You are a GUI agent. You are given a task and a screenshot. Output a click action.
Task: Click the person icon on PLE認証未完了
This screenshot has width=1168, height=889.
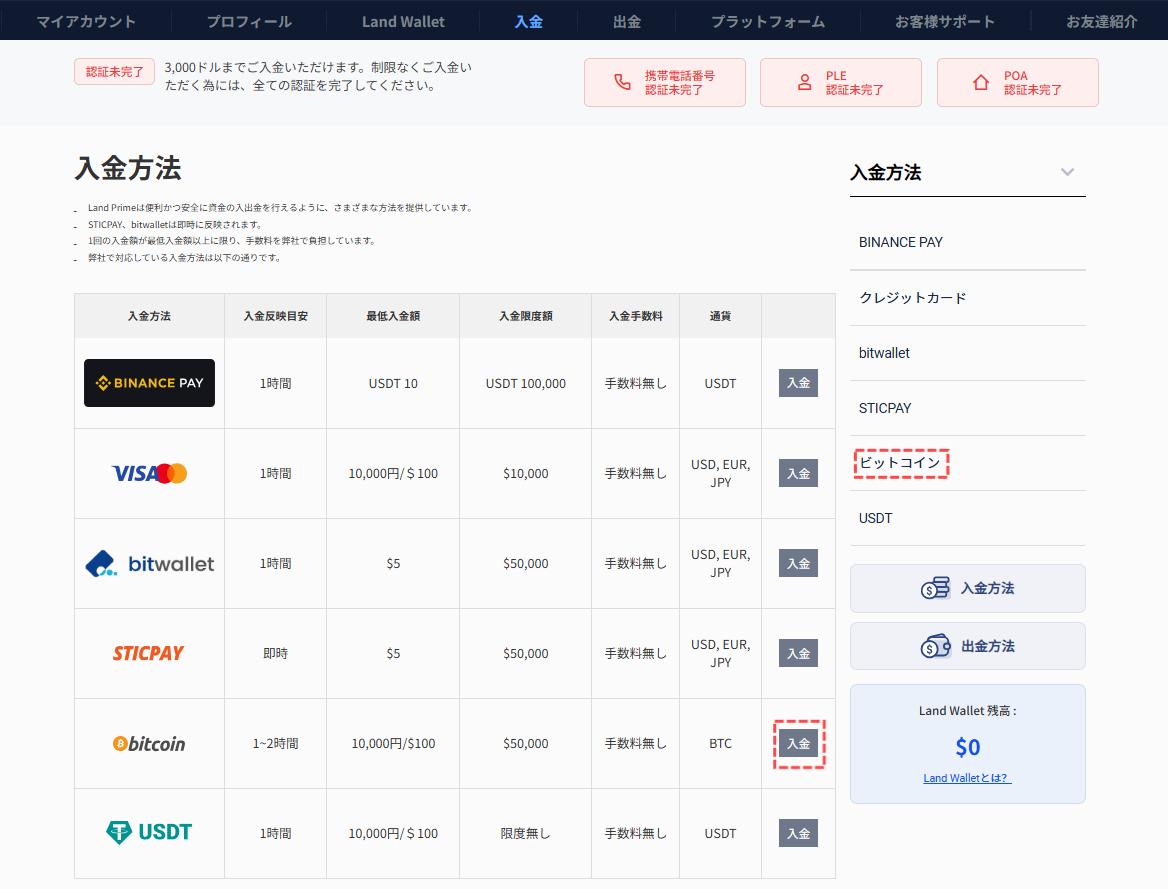805,82
